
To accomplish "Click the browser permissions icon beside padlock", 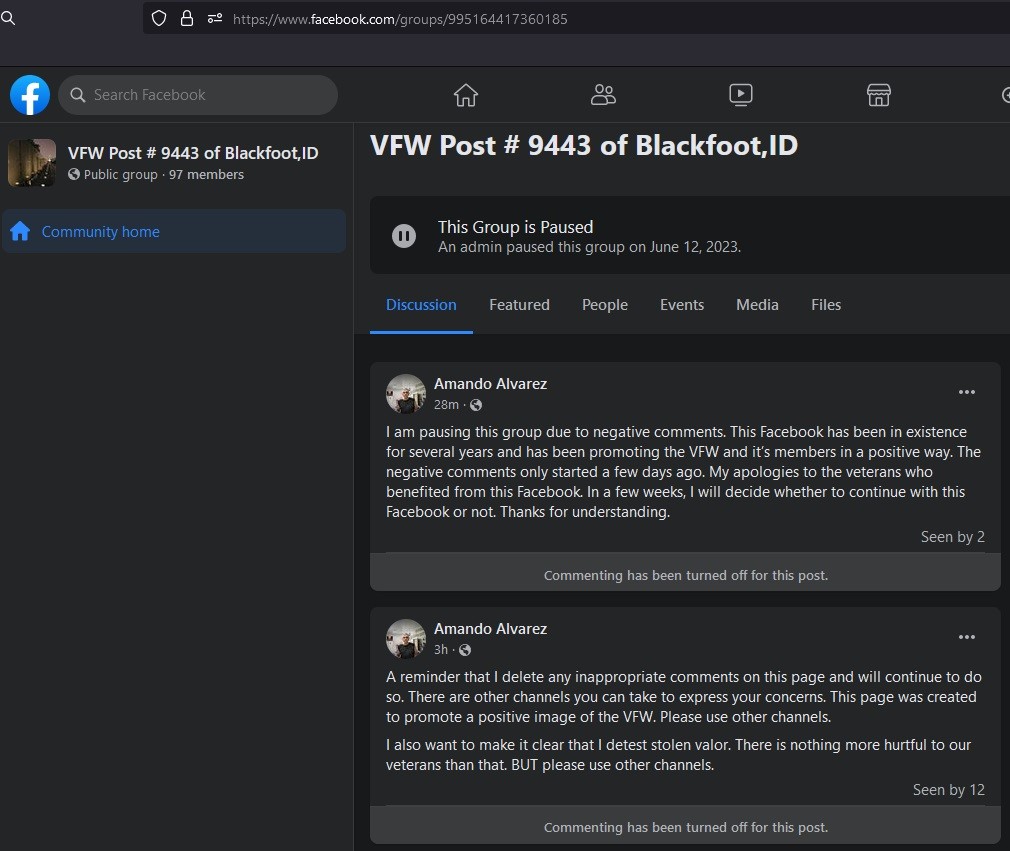I will pyautogui.click(x=214, y=18).
